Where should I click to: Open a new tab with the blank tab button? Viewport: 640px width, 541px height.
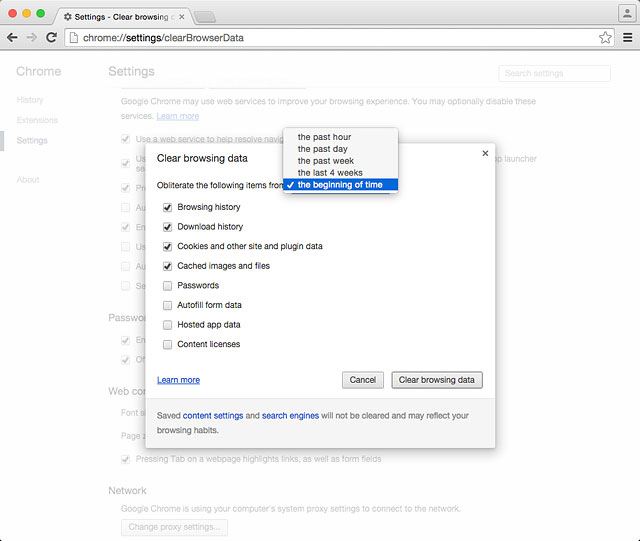(x=205, y=17)
